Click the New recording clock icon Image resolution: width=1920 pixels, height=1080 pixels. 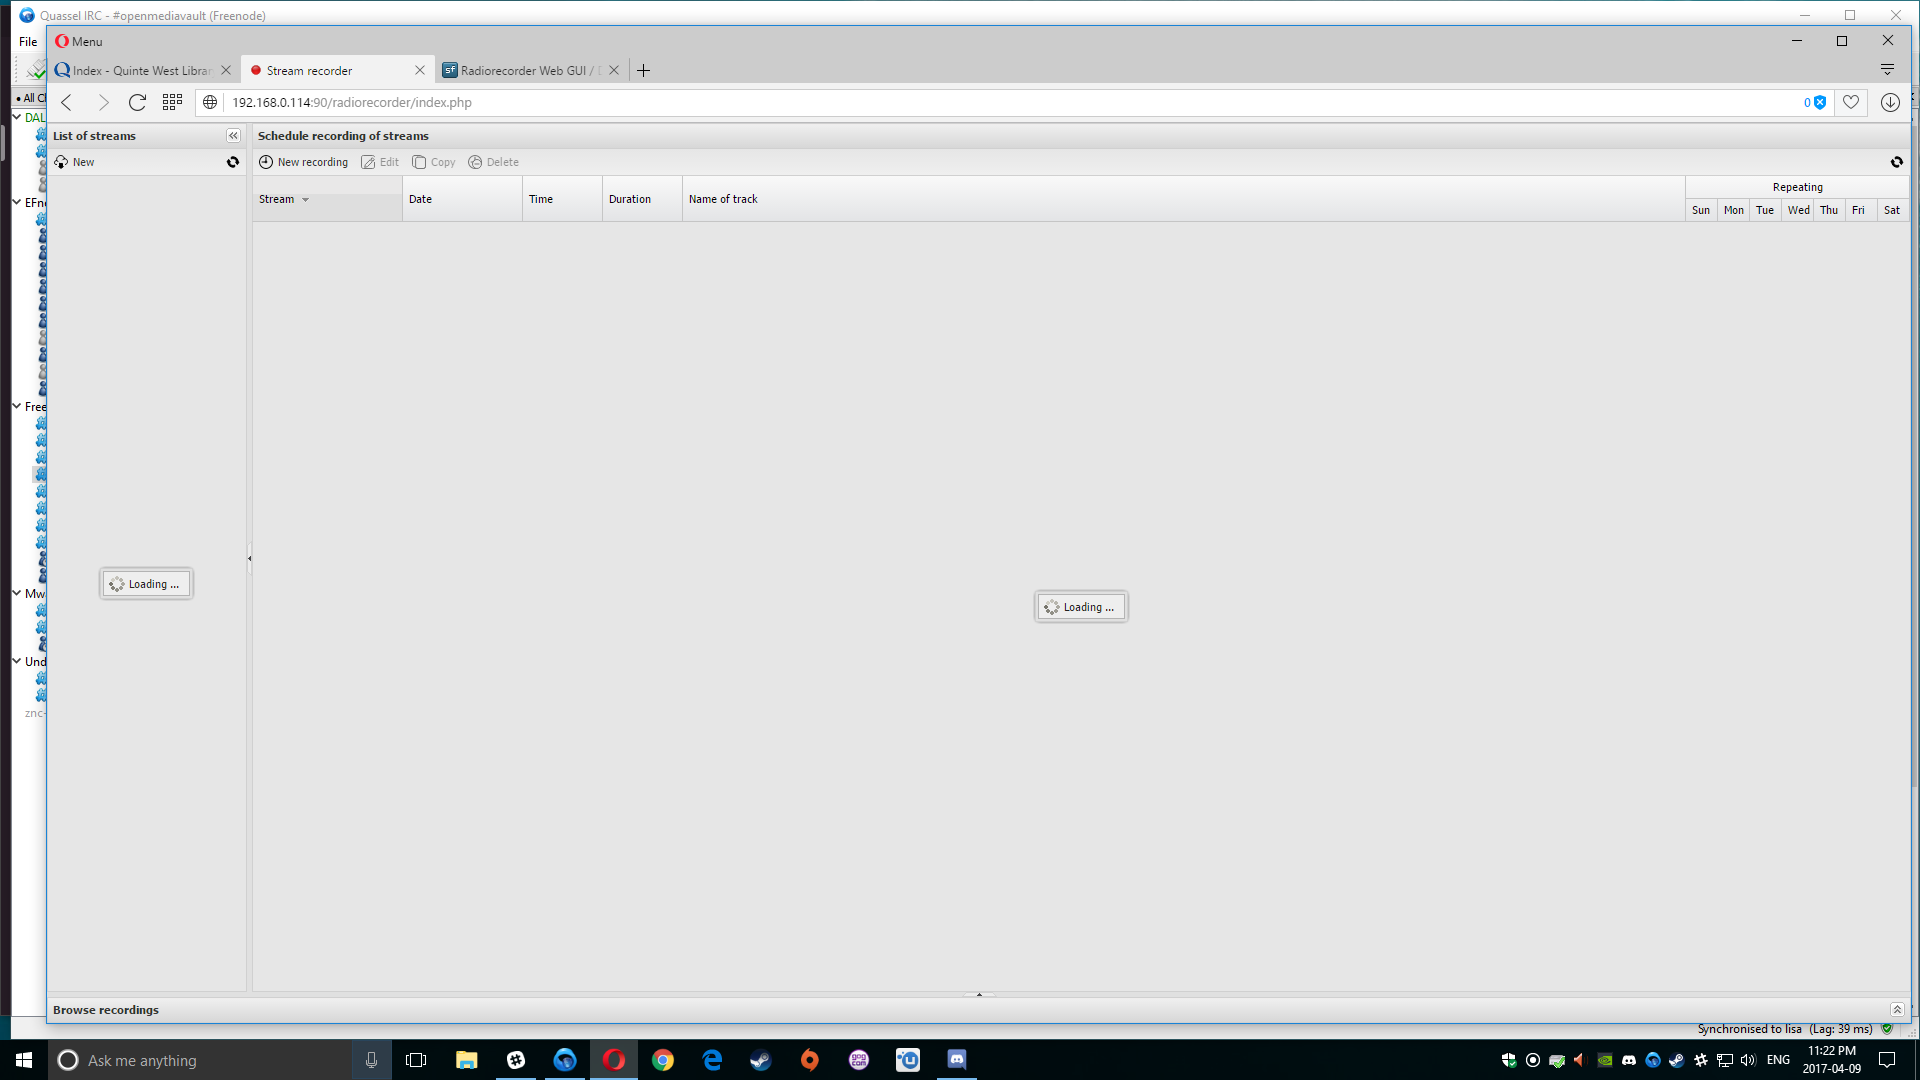tap(266, 162)
